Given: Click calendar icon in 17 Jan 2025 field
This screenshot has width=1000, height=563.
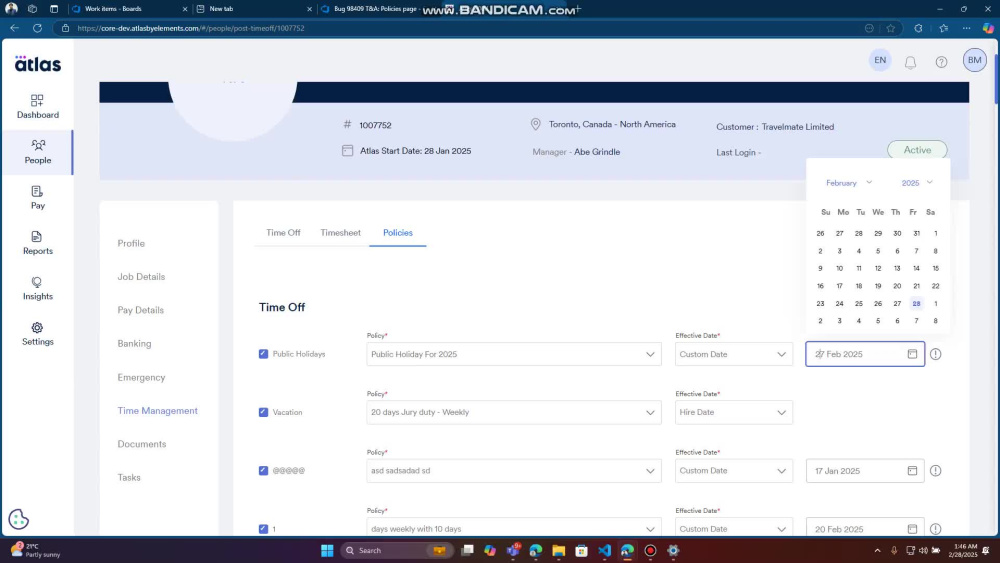Looking at the screenshot, I should pos(912,471).
